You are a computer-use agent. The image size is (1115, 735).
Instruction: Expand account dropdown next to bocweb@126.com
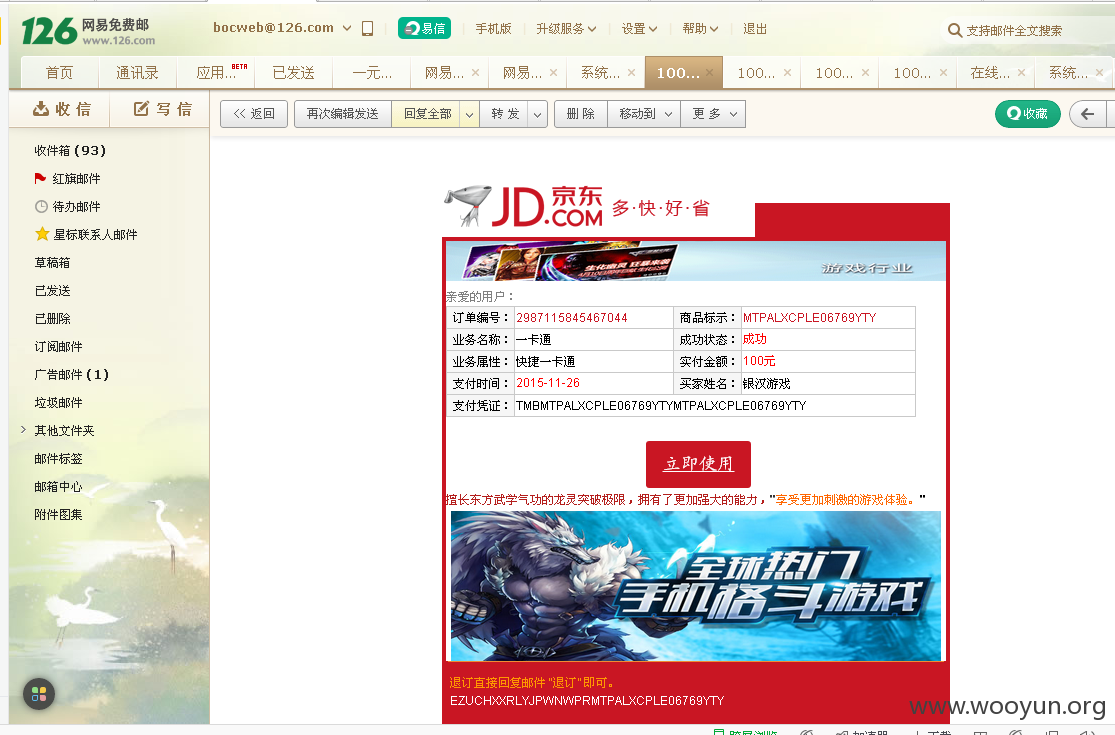(347, 28)
